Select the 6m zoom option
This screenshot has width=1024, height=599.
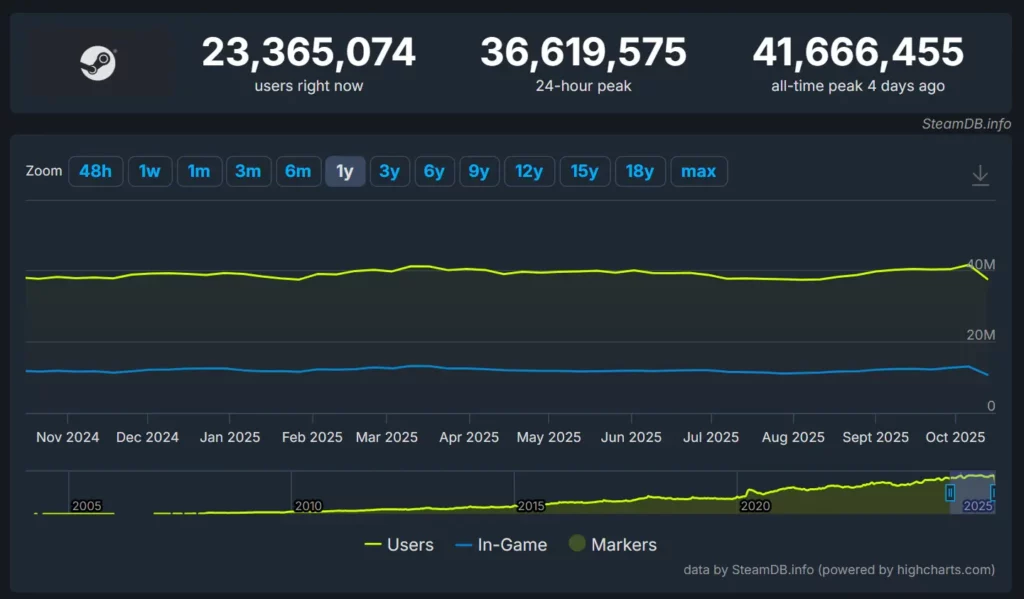(x=298, y=171)
